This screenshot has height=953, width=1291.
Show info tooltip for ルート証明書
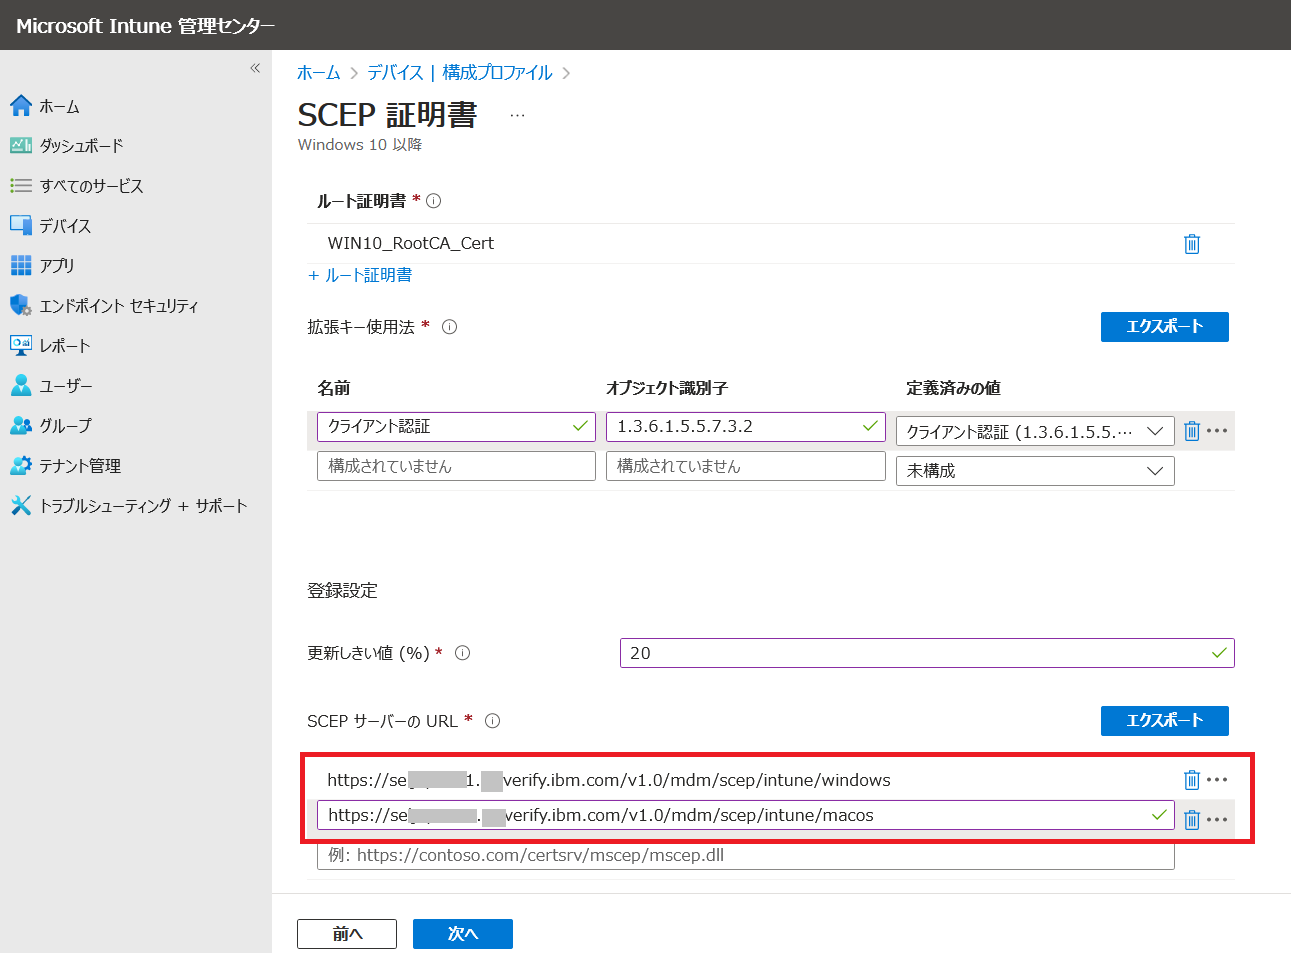pyautogui.click(x=433, y=201)
